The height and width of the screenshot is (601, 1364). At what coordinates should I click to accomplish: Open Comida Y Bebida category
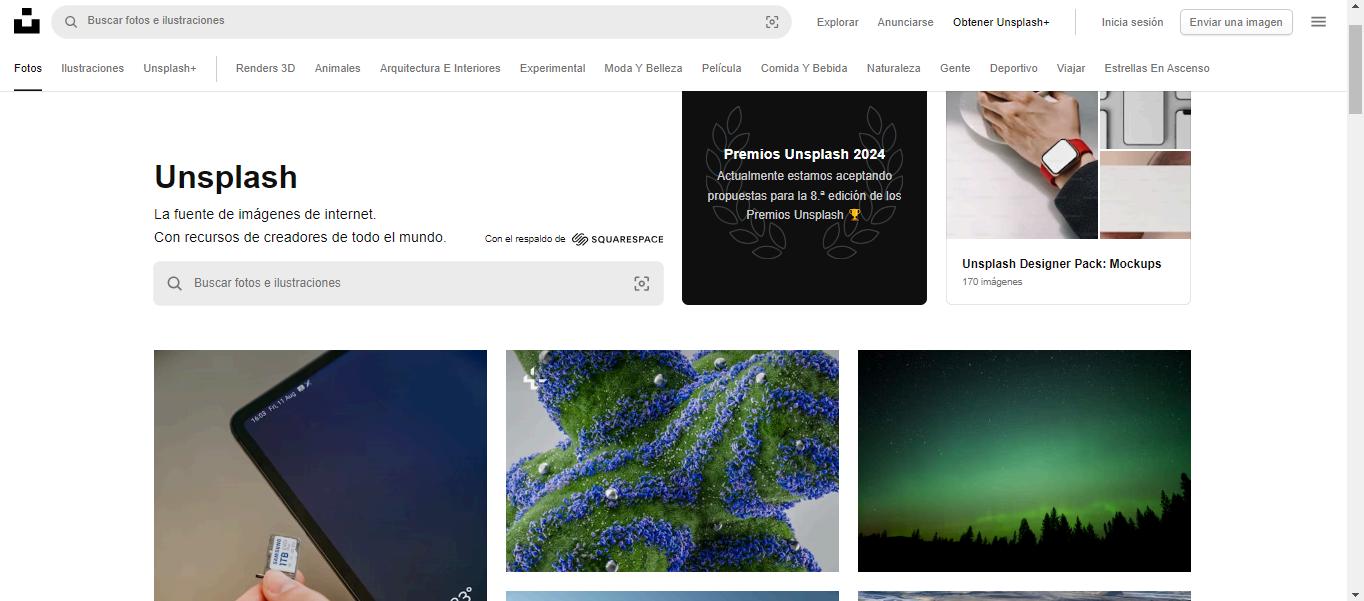click(804, 68)
